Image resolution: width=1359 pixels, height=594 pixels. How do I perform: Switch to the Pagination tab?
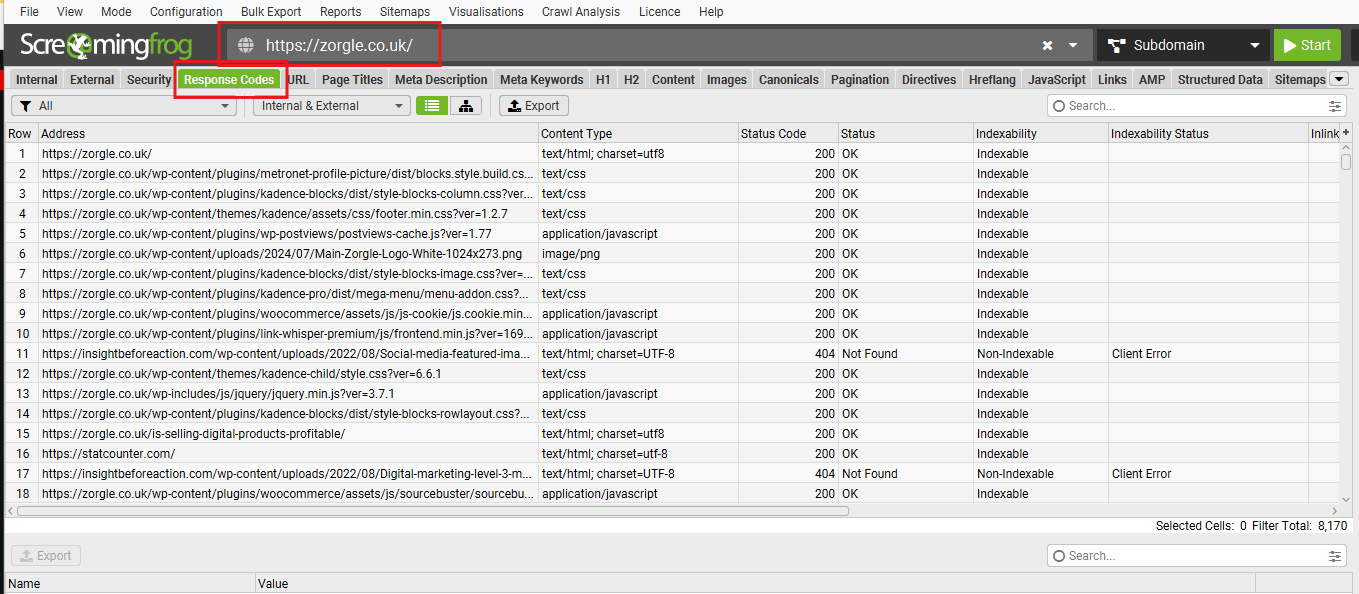click(x=860, y=80)
